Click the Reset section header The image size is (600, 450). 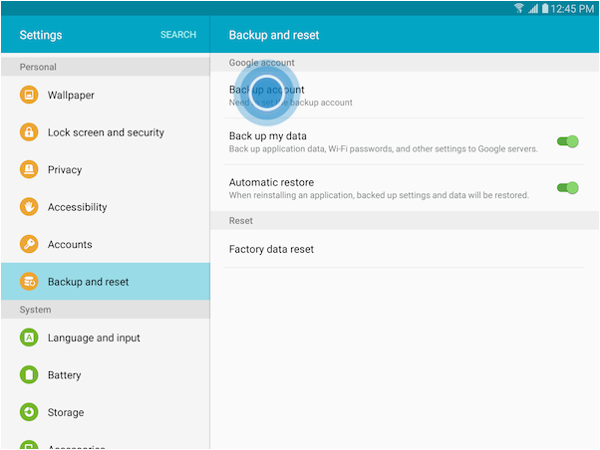tap(404, 220)
